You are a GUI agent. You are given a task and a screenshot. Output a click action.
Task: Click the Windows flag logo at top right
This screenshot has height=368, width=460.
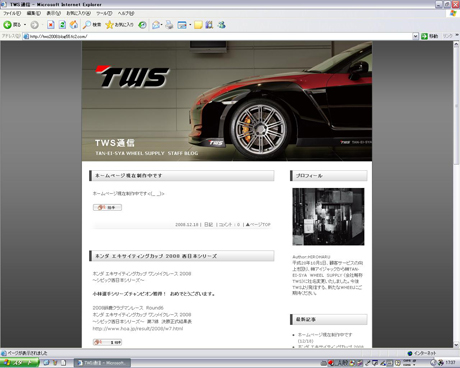pyautogui.click(x=453, y=13)
